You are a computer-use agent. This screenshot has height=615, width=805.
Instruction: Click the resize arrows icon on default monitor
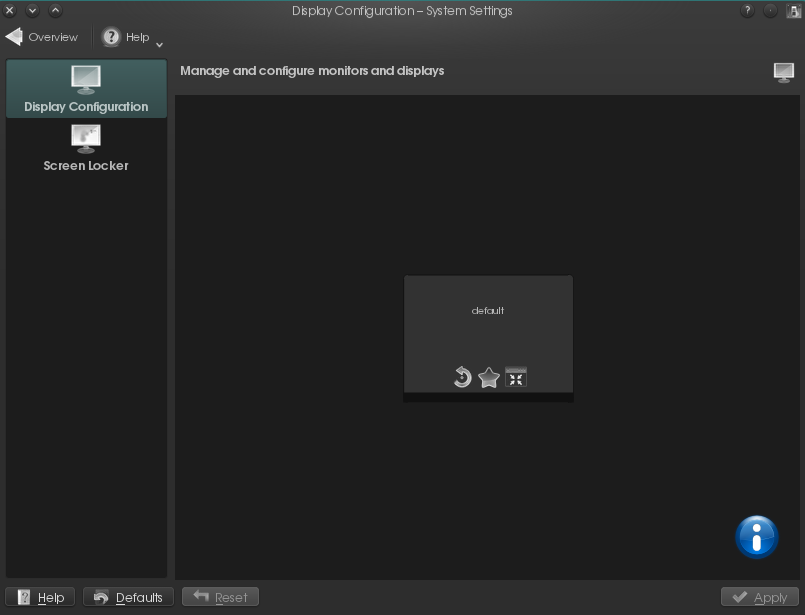pos(516,377)
